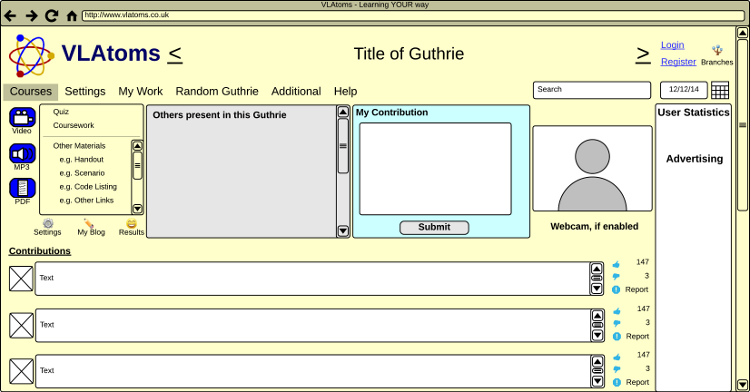Click the Submit button under My Contribution
The image size is (750, 392).
click(434, 228)
